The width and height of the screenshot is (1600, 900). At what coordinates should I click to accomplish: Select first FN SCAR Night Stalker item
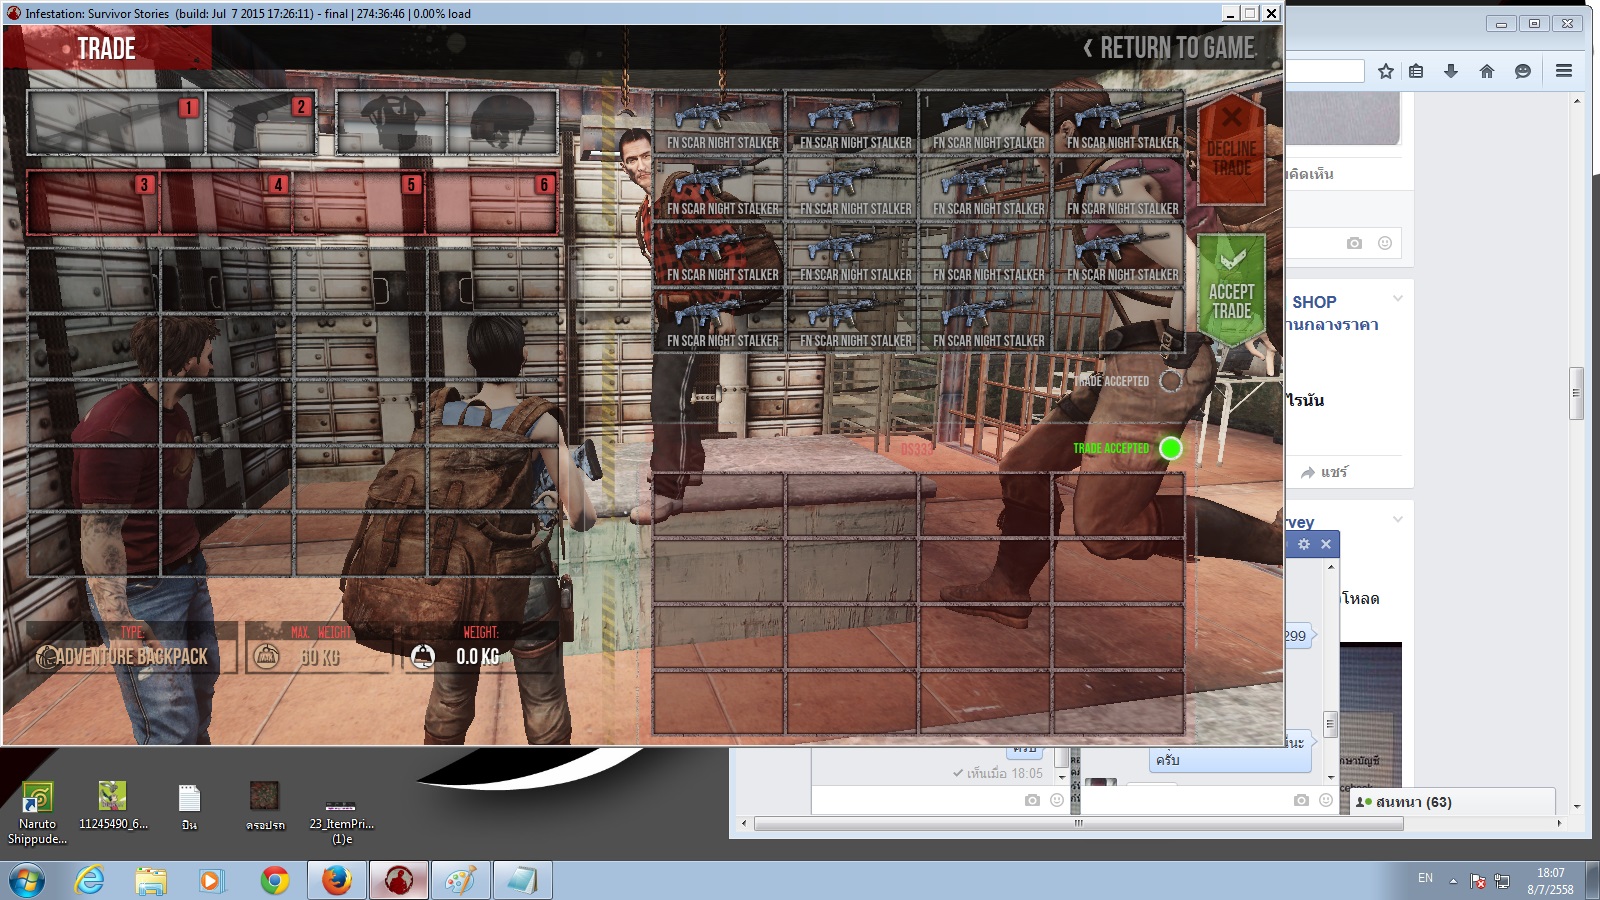pos(719,123)
